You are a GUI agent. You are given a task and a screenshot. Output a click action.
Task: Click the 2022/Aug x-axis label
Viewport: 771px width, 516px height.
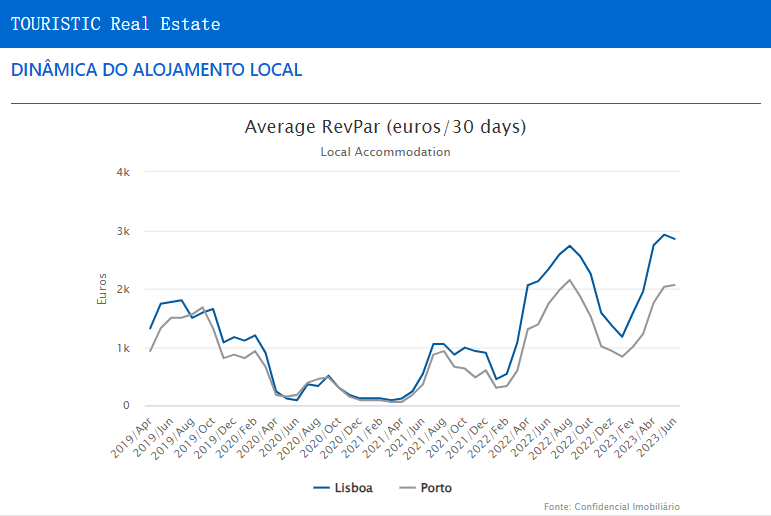551,438
